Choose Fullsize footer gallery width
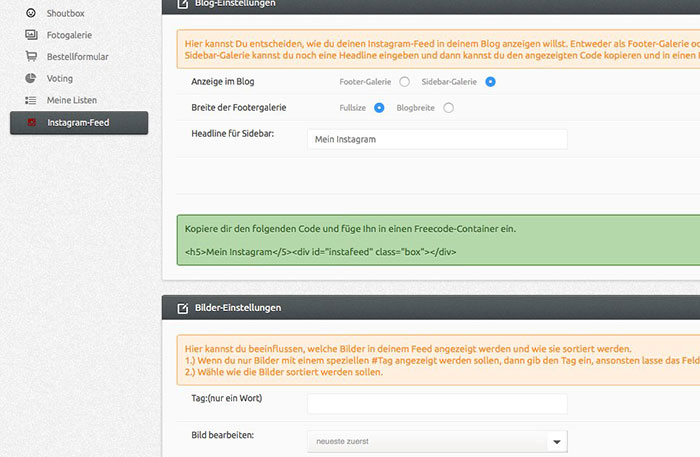 379,108
